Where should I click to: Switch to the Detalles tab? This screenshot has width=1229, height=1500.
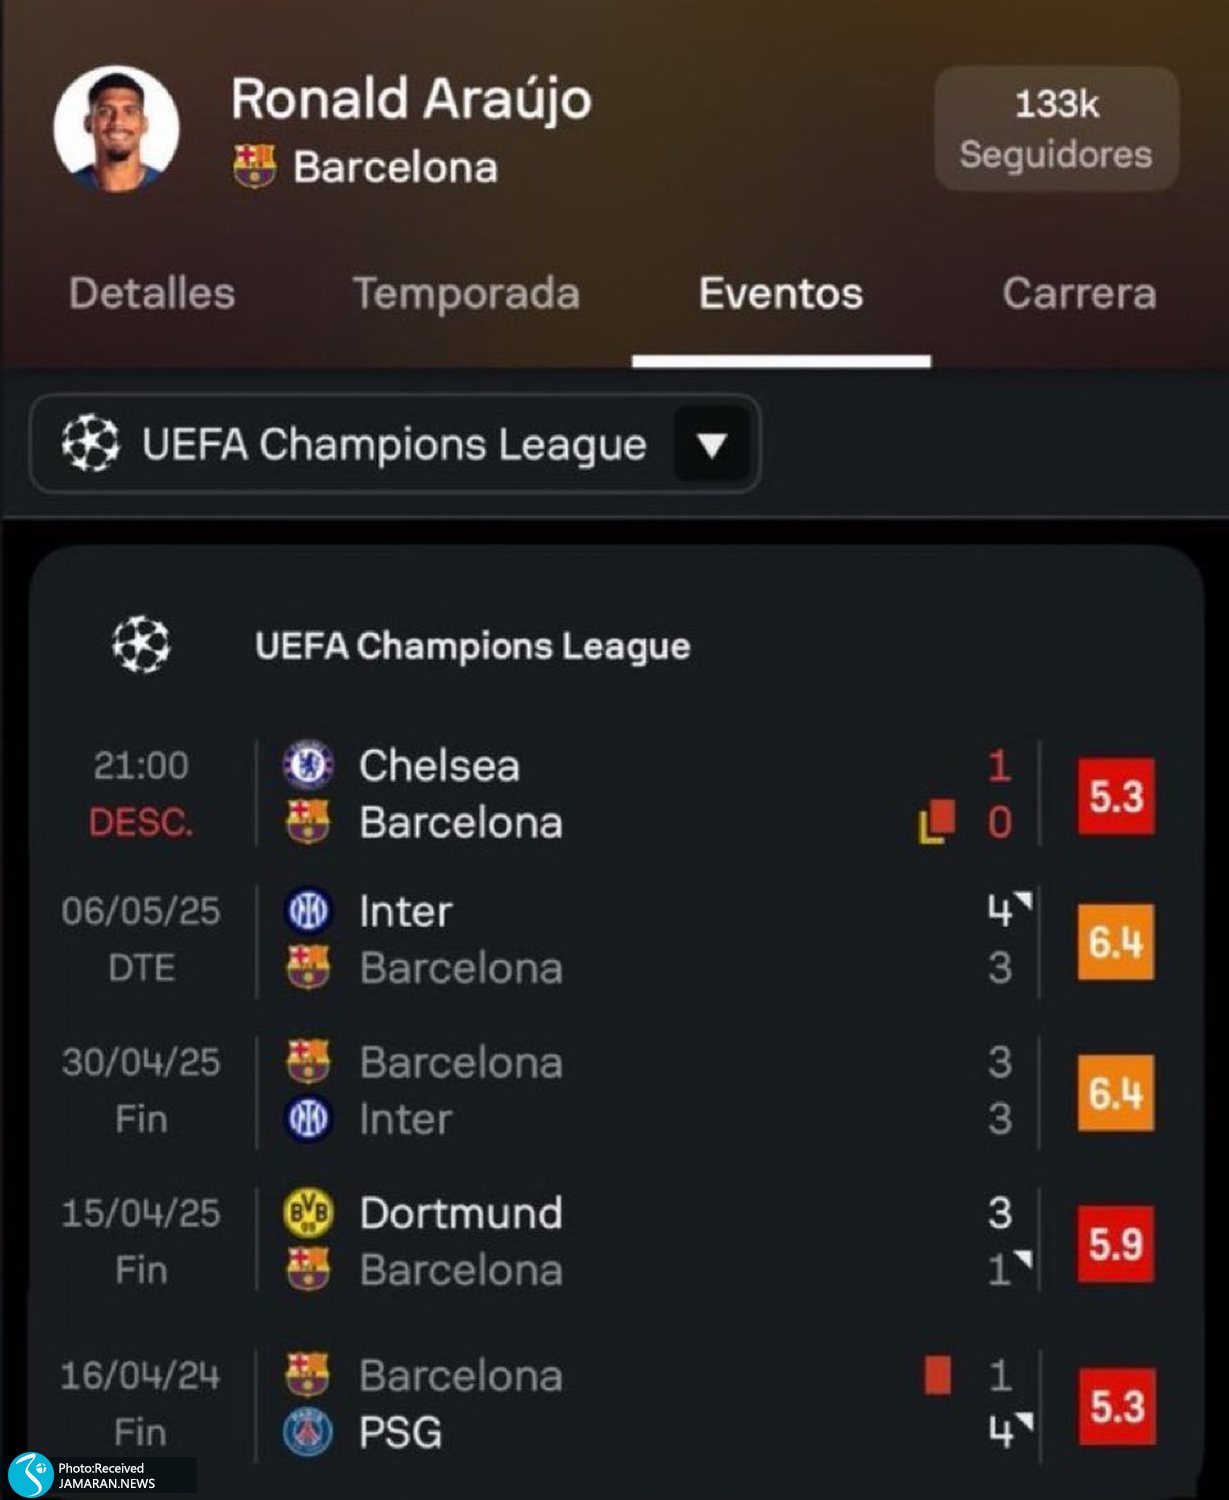[152, 294]
